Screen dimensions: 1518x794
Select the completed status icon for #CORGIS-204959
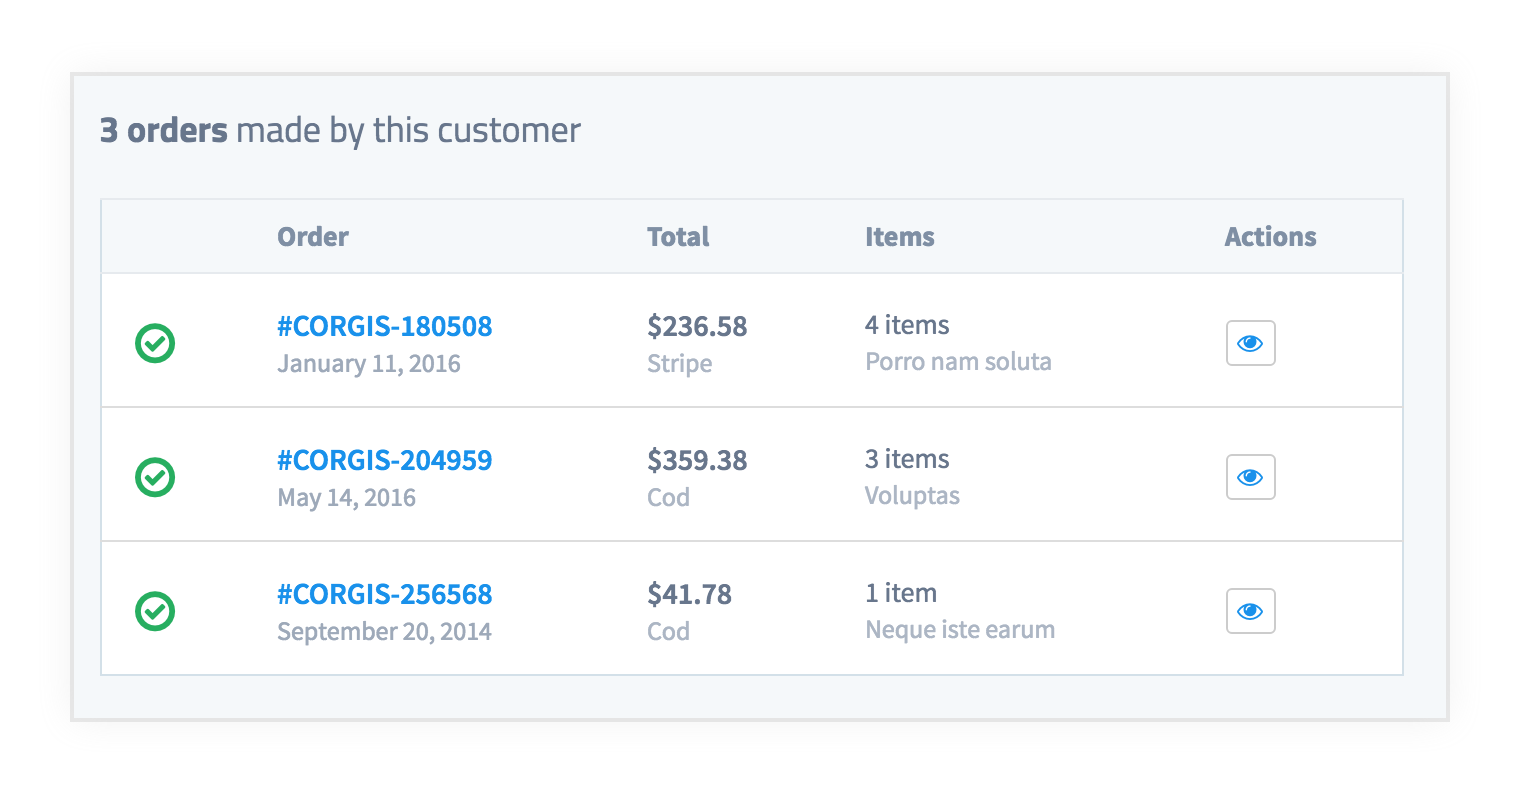click(155, 477)
